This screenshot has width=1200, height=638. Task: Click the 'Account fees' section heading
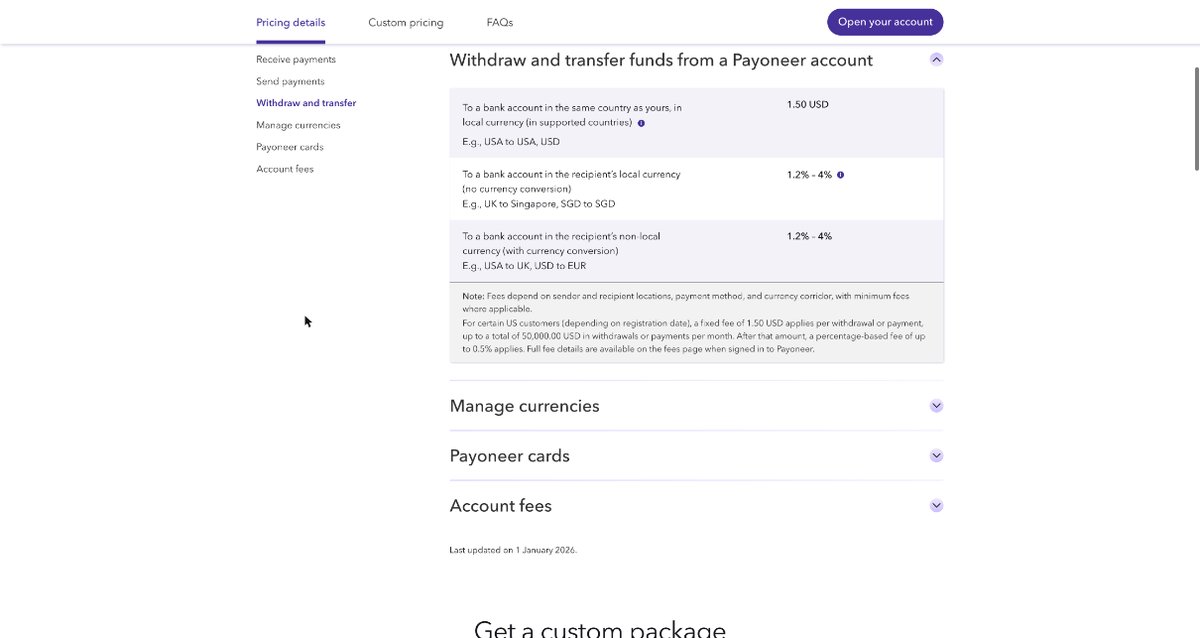click(501, 506)
